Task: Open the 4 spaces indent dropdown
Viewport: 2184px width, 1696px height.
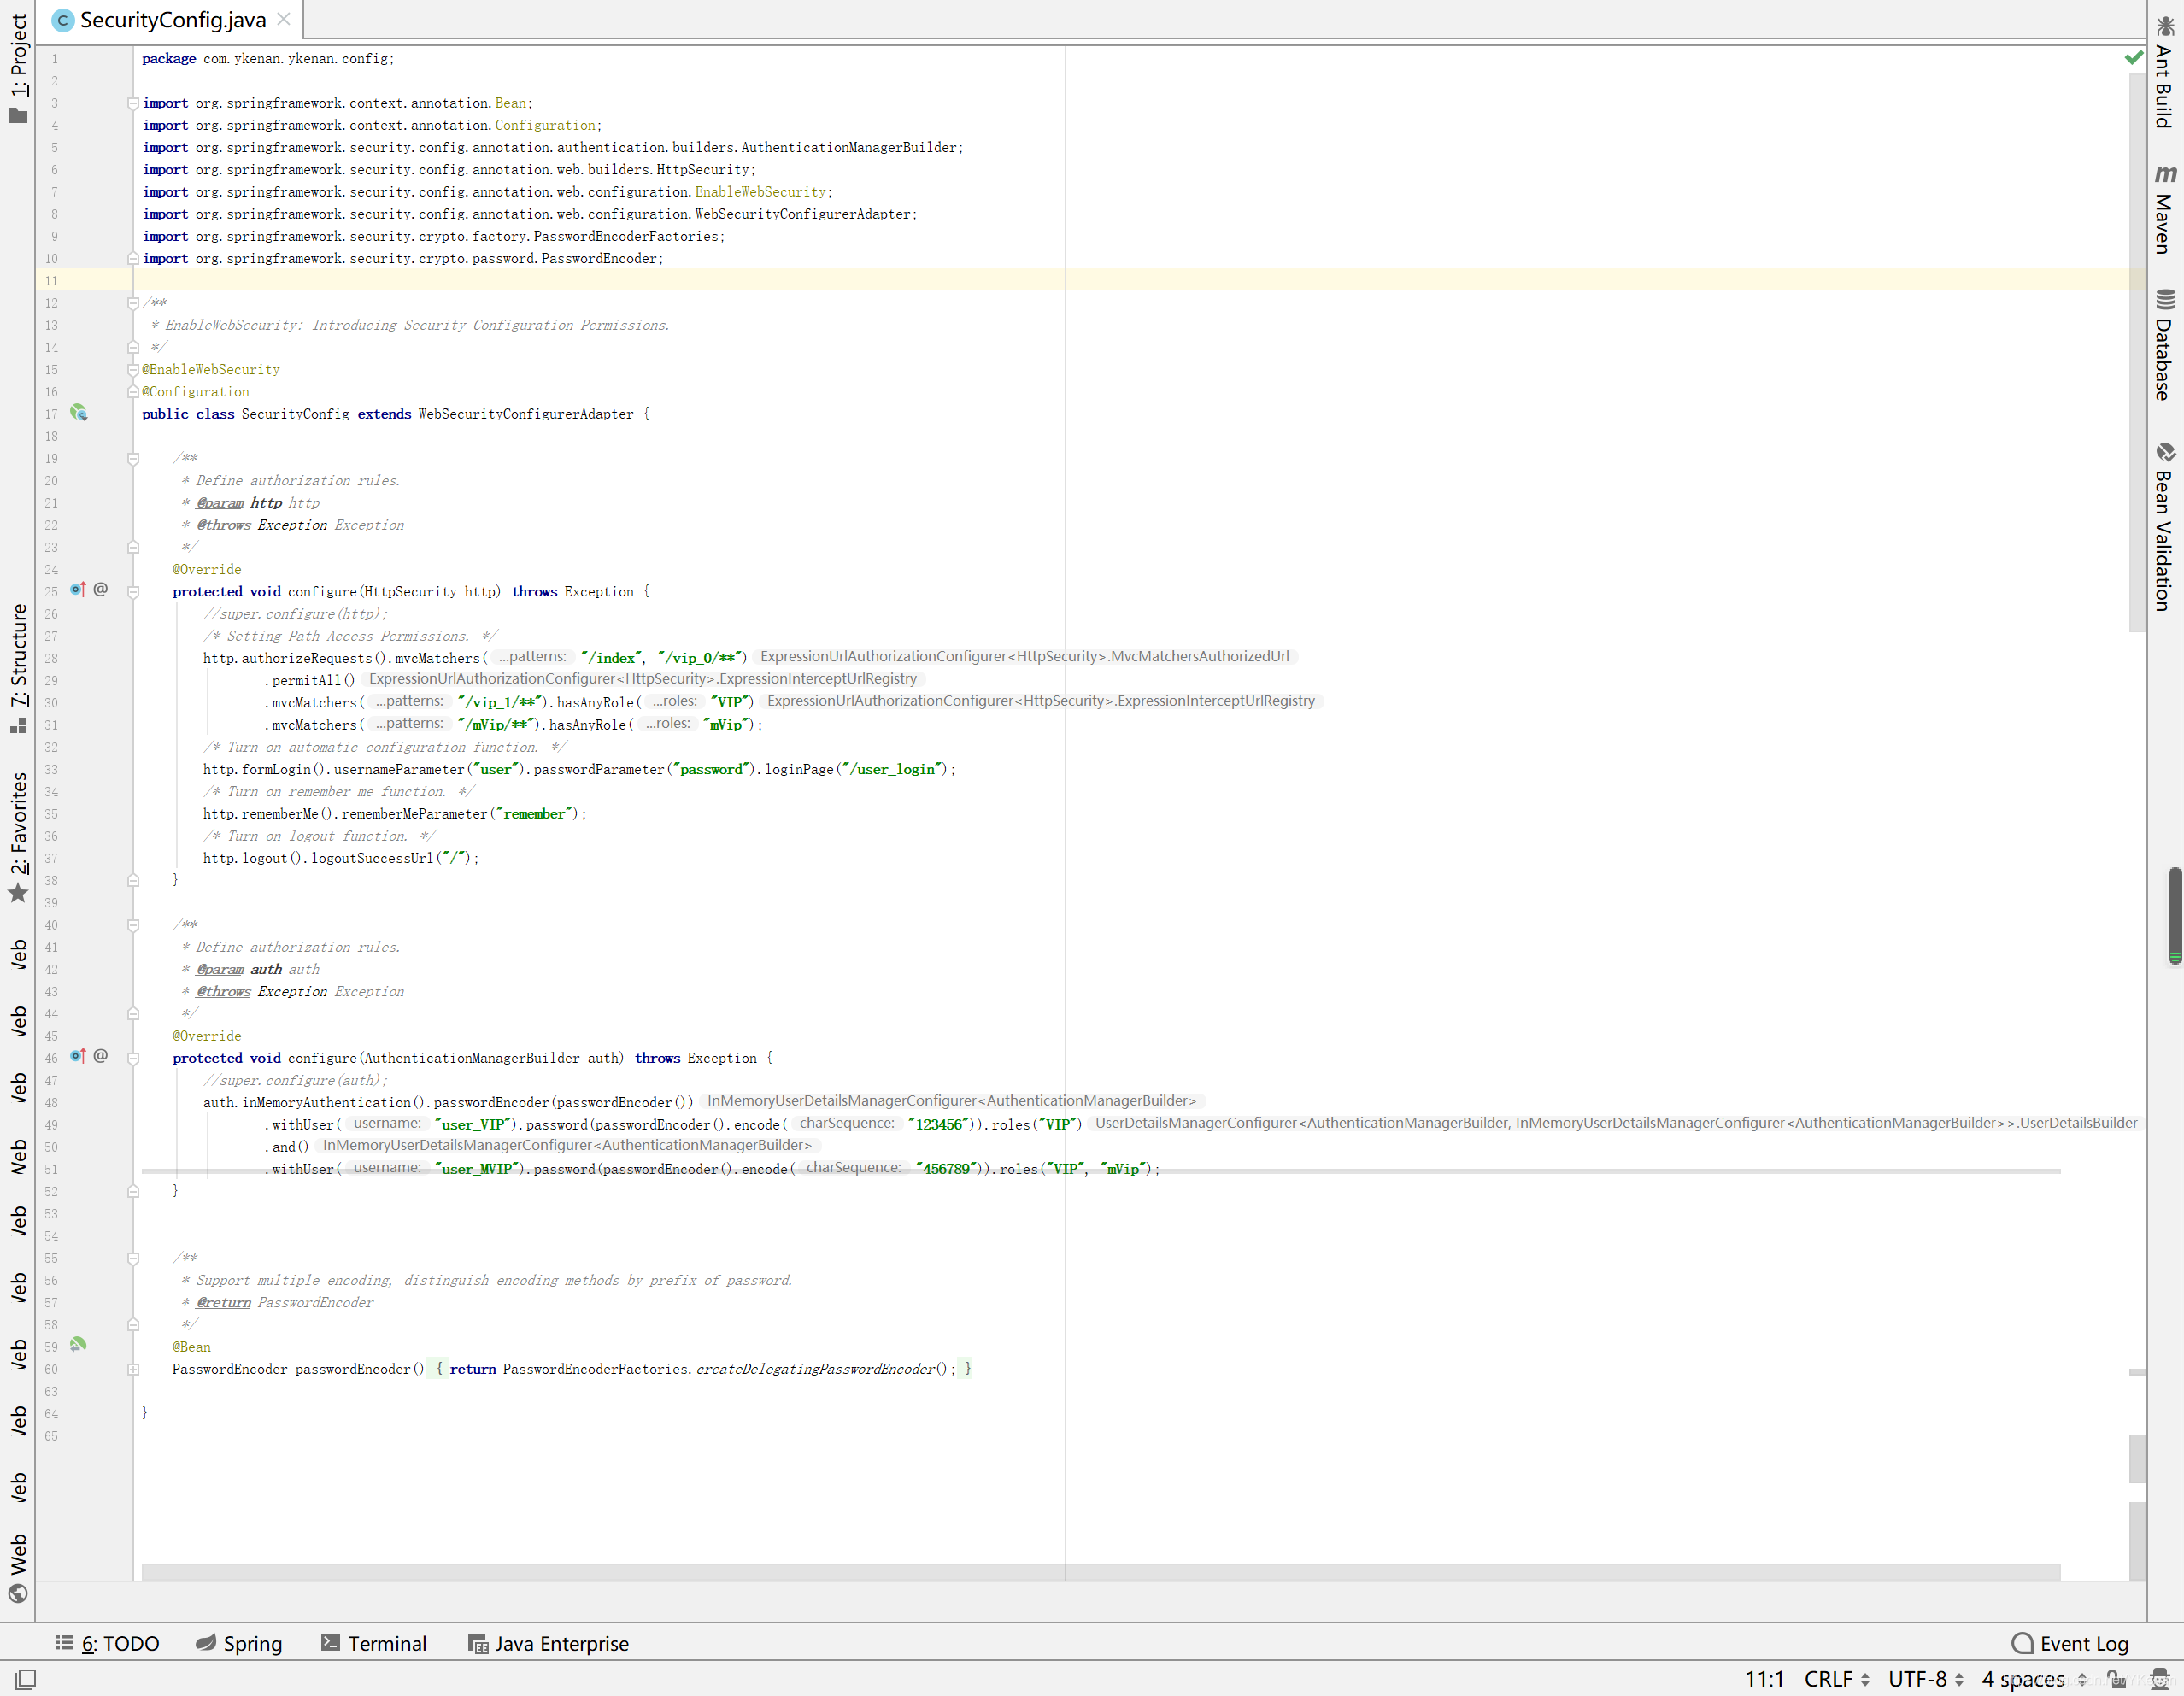Action: (x=2034, y=1679)
